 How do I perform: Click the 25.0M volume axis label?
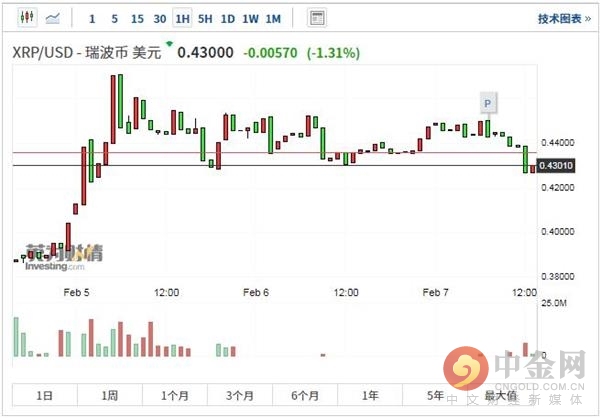[x=554, y=304]
